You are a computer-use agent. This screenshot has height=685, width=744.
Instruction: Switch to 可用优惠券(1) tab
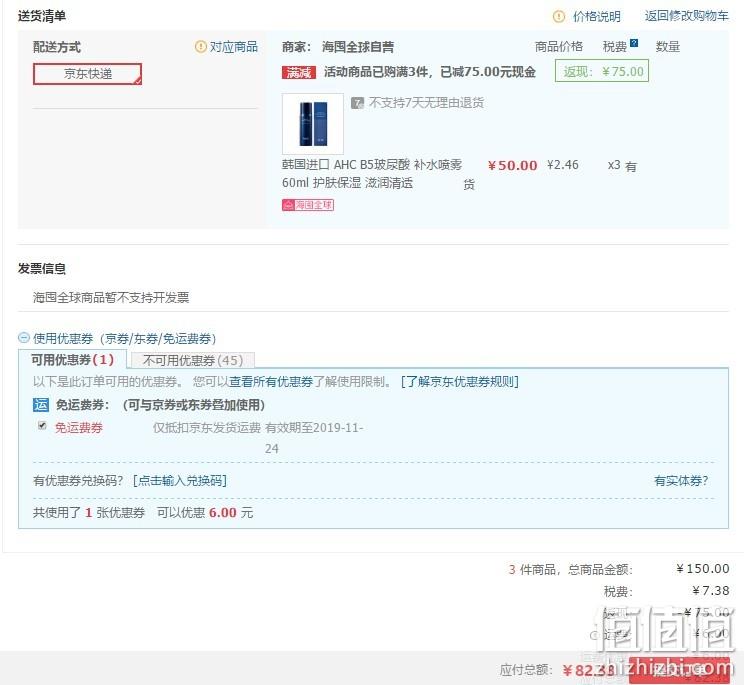(73, 360)
